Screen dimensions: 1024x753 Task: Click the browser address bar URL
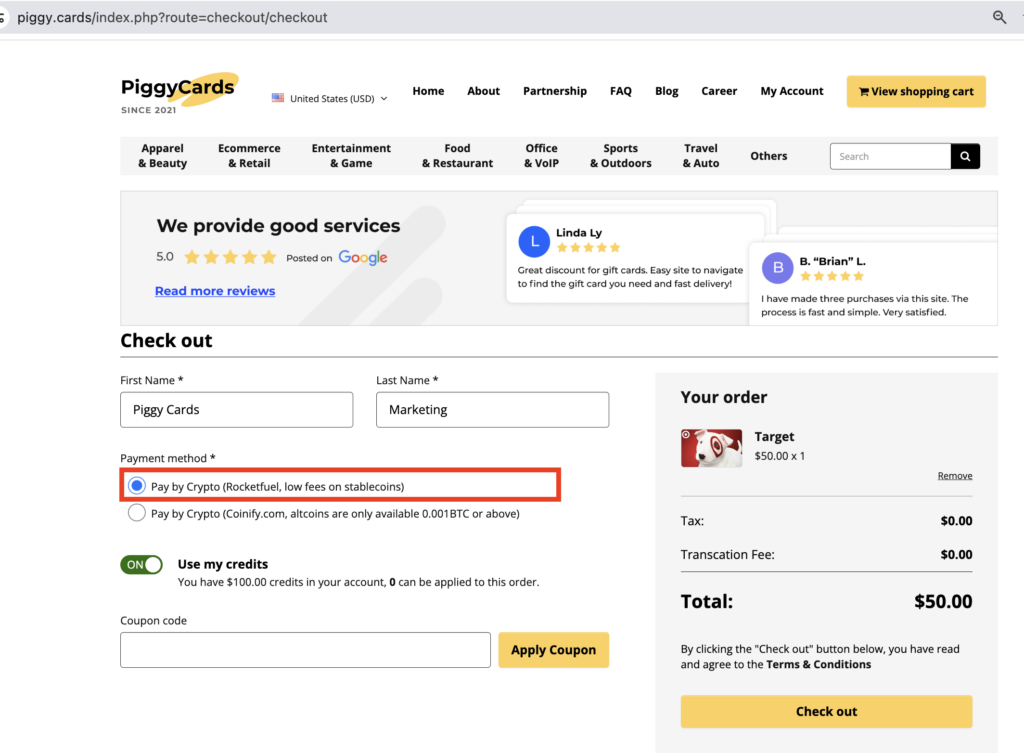coord(172,18)
